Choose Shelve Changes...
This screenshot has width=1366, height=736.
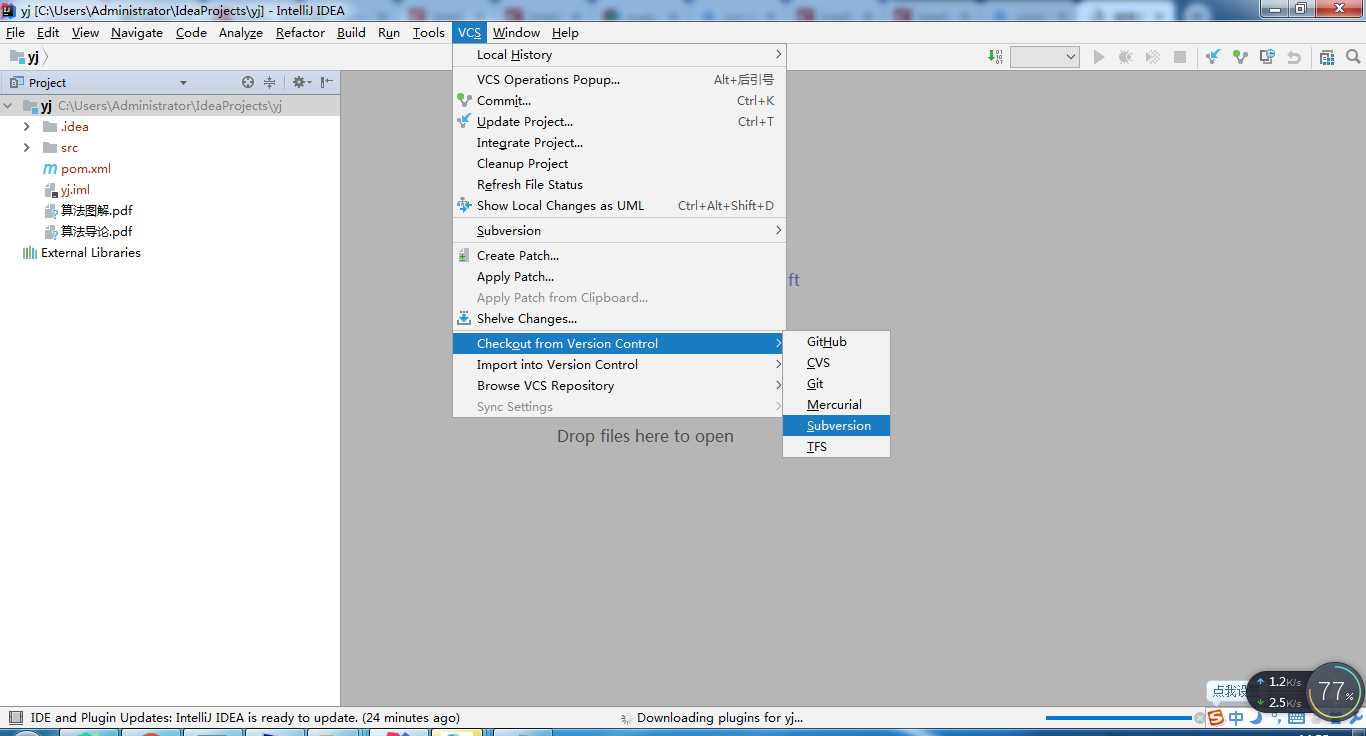(x=619, y=319)
